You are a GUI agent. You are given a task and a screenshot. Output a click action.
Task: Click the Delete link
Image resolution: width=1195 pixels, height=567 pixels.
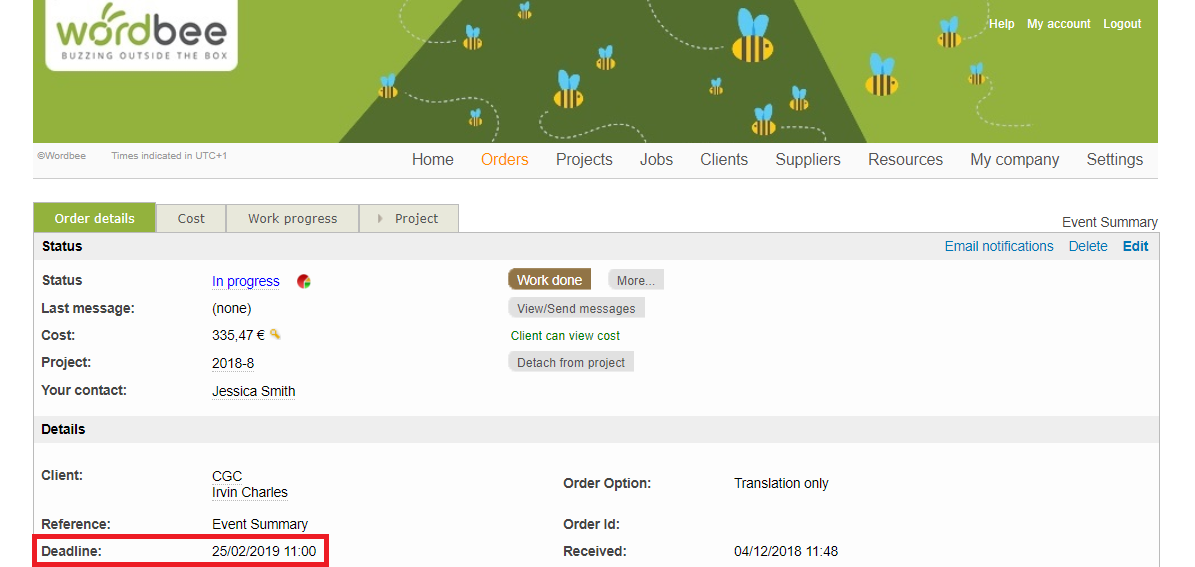click(x=1087, y=246)
